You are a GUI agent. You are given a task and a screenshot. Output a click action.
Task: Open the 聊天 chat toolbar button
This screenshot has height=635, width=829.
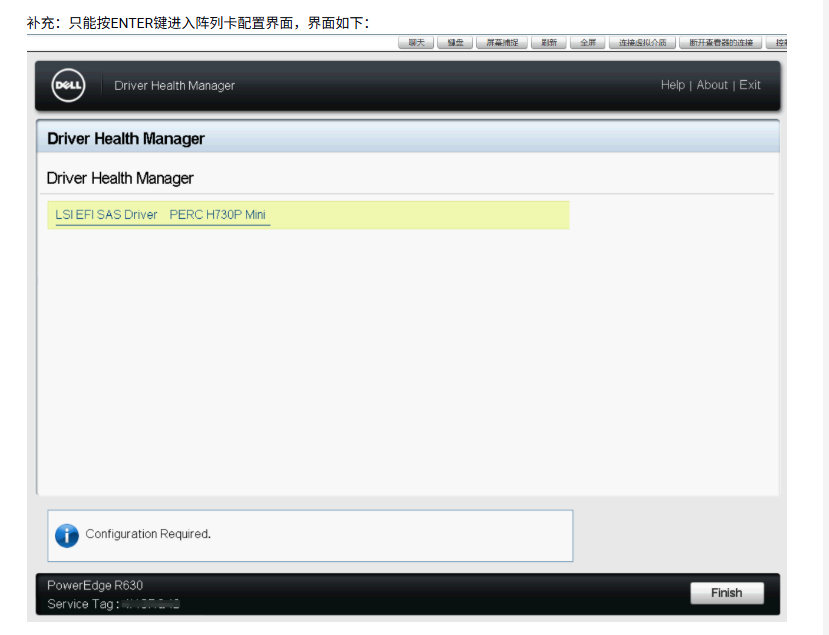416,43
